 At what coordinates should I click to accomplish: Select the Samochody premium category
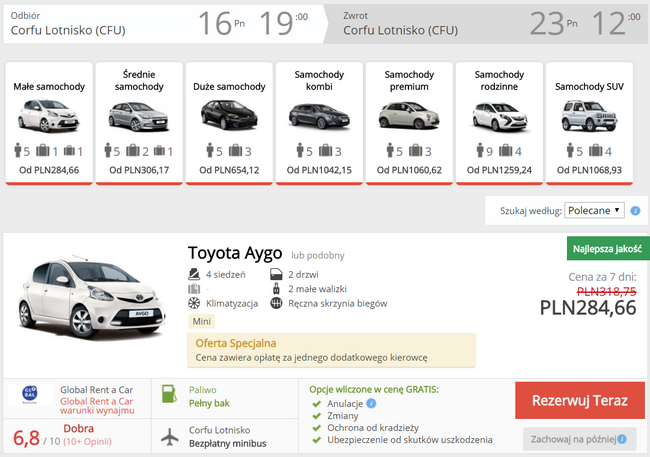tap(409, 123)
